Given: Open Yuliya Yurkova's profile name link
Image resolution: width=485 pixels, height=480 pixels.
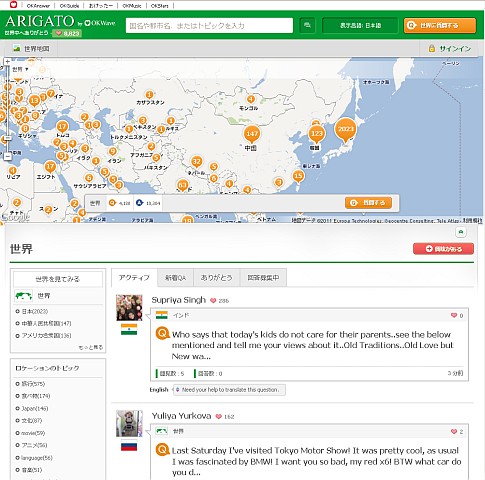Looking at the screenshot, I should [181, 416].
